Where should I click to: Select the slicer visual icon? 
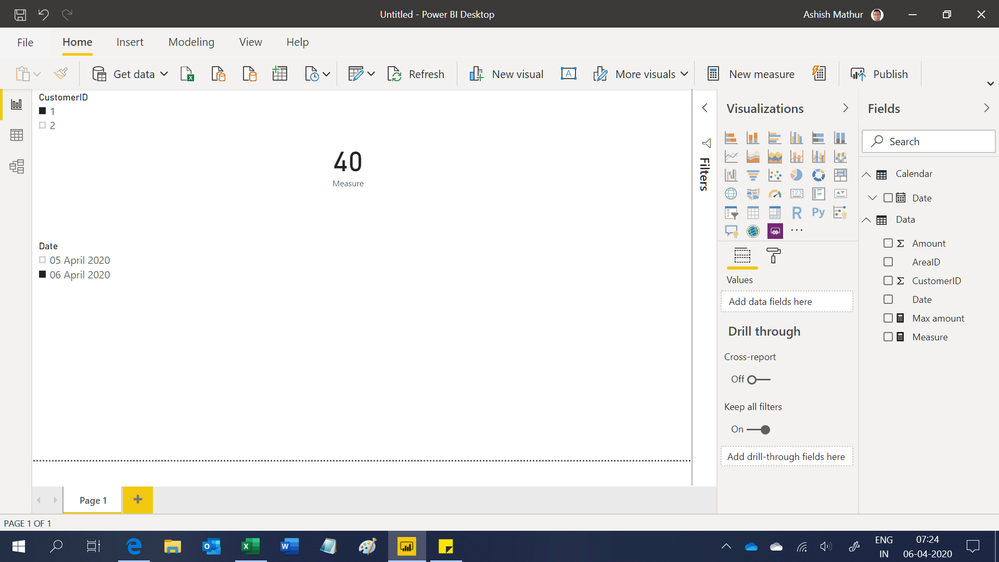[x=731, y=212]
